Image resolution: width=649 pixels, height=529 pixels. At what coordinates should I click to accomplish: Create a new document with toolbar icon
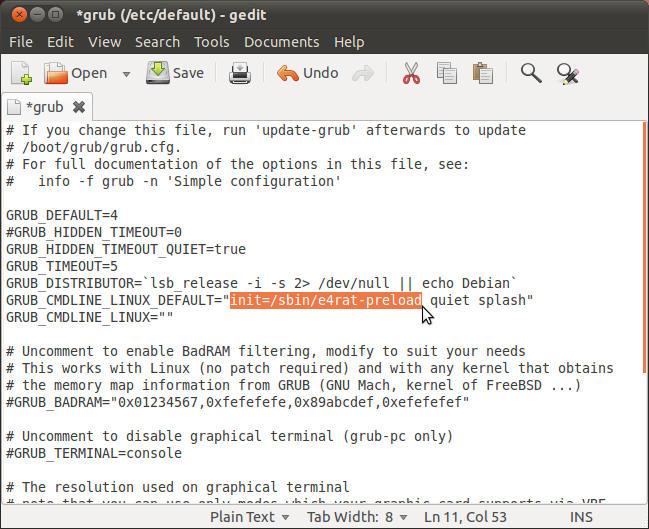point(21,73)
